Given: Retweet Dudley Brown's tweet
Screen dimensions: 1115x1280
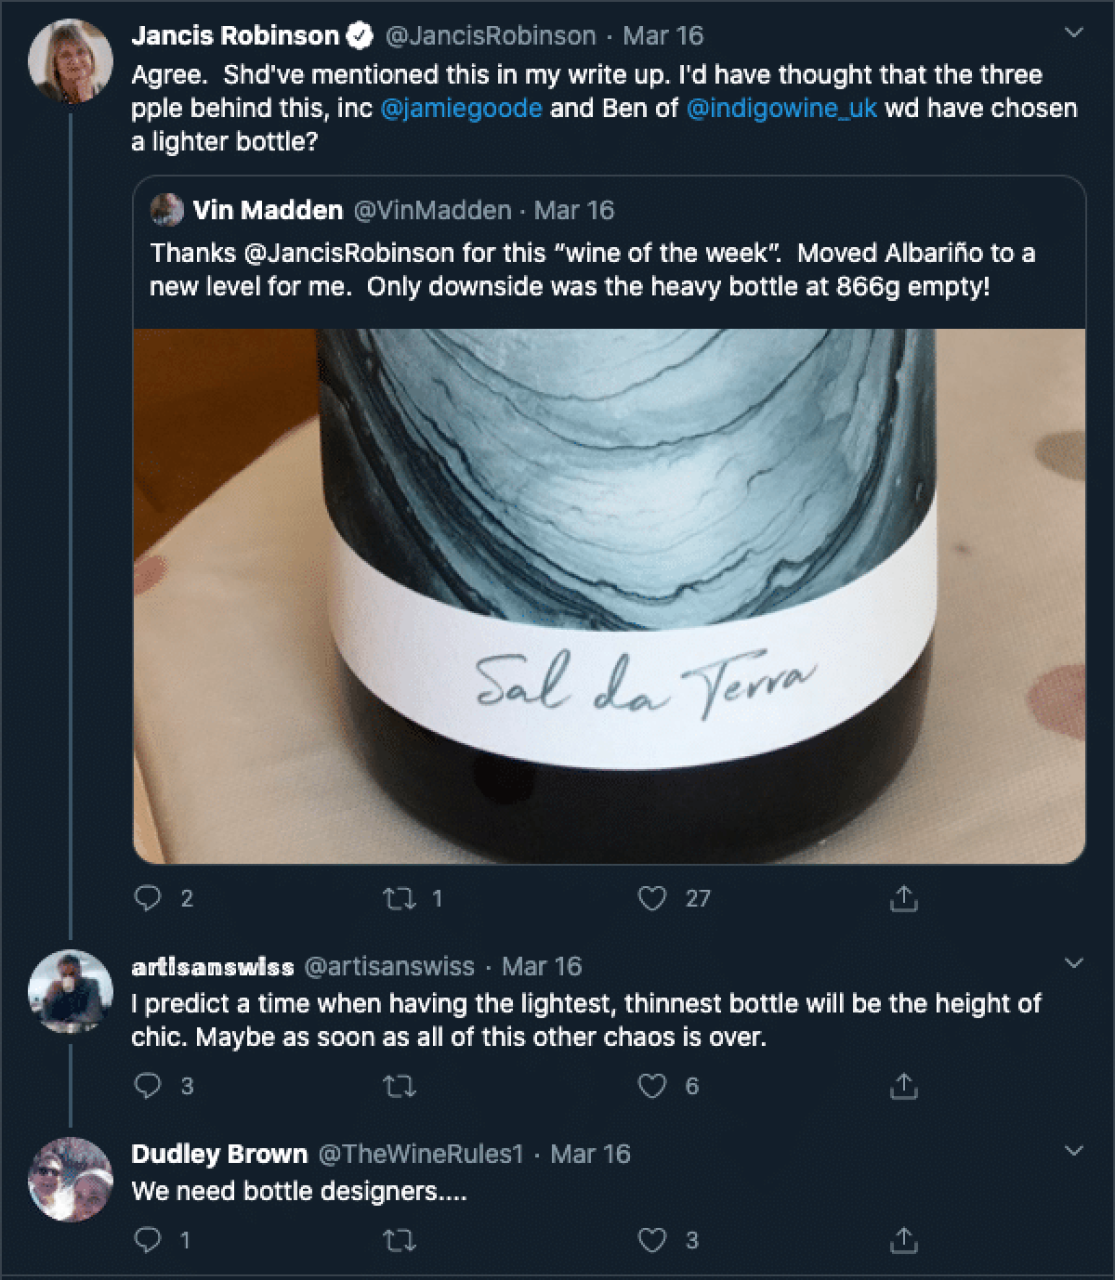Looking at the screenshot, I should (x=400, y=1240).
